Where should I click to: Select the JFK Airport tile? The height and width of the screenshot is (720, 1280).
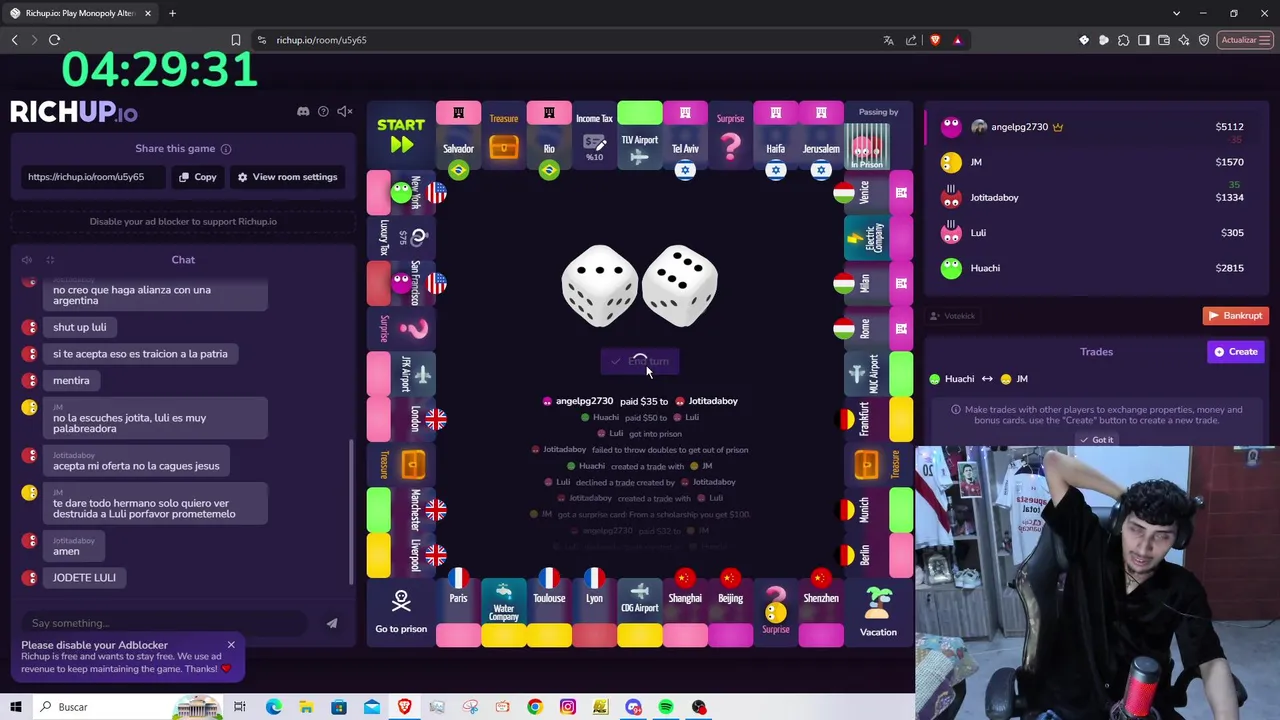tap(401, 374)
